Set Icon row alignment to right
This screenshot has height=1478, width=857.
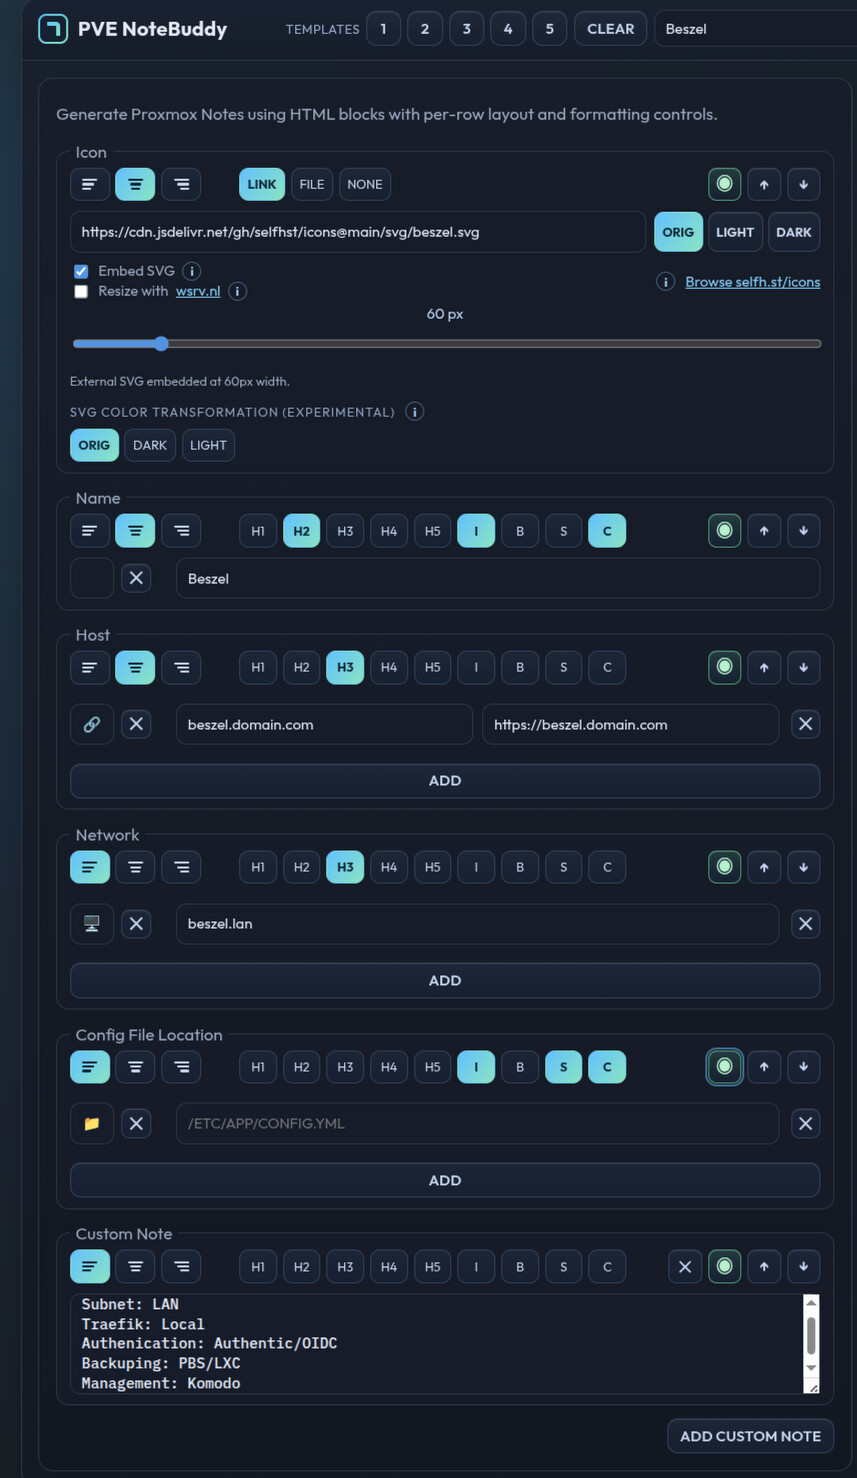[181, 184]
